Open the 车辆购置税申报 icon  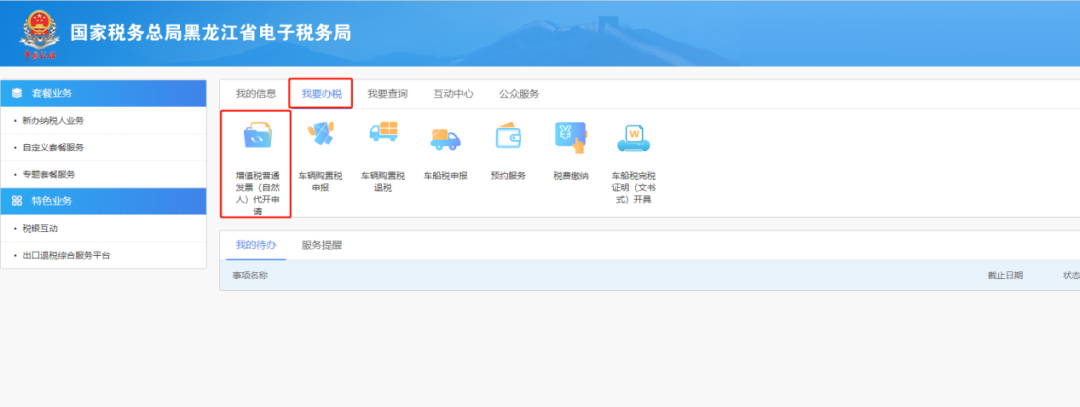[x=320, y=135]
